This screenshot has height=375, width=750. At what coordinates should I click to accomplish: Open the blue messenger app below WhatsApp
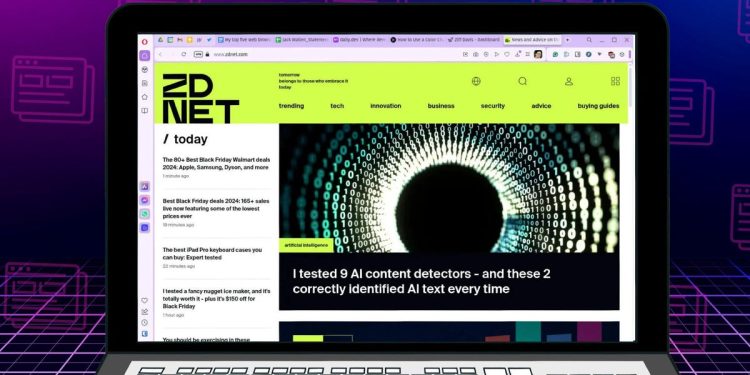point(144,228)
